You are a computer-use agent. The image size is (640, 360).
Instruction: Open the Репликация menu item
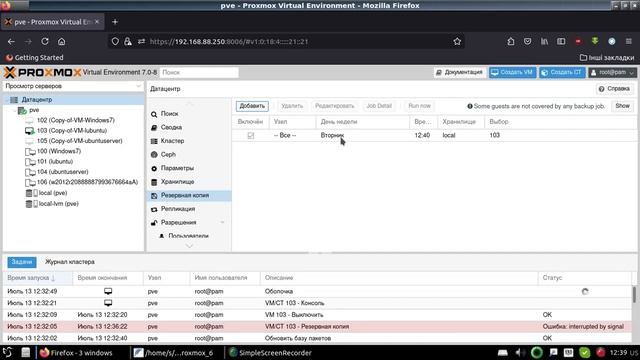(189, 209)
